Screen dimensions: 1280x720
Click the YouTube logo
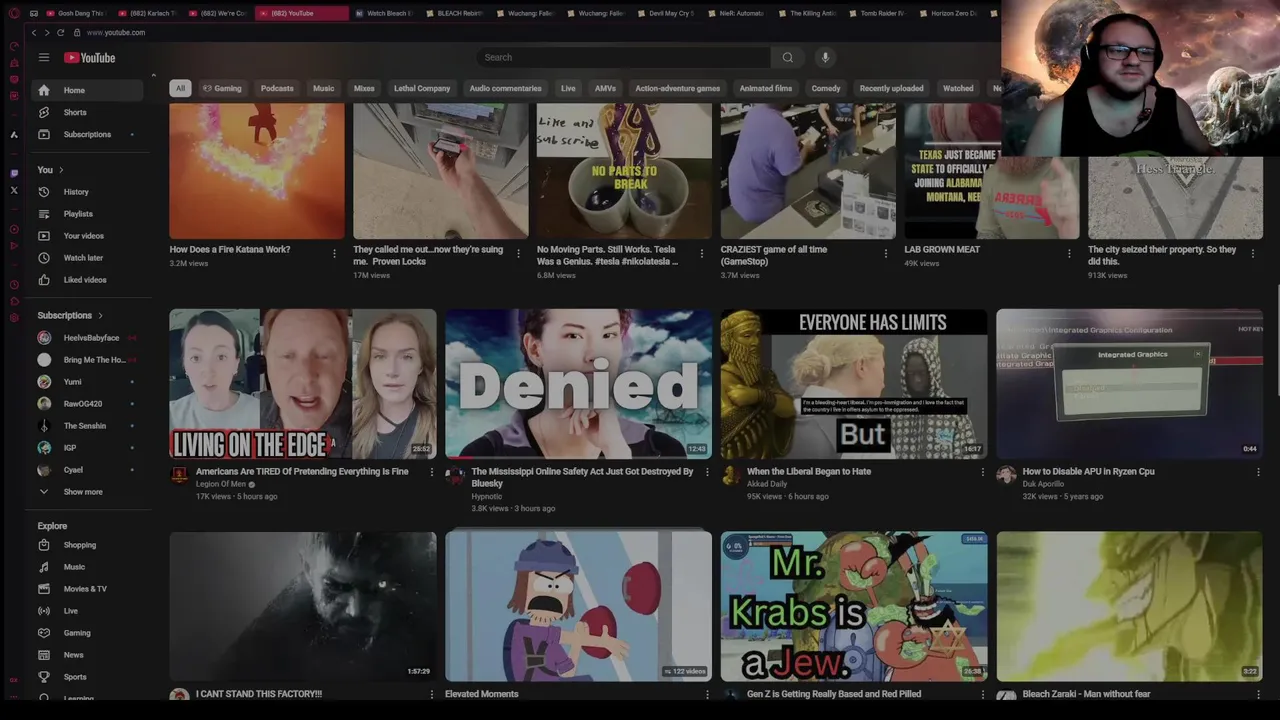(90, 57)
